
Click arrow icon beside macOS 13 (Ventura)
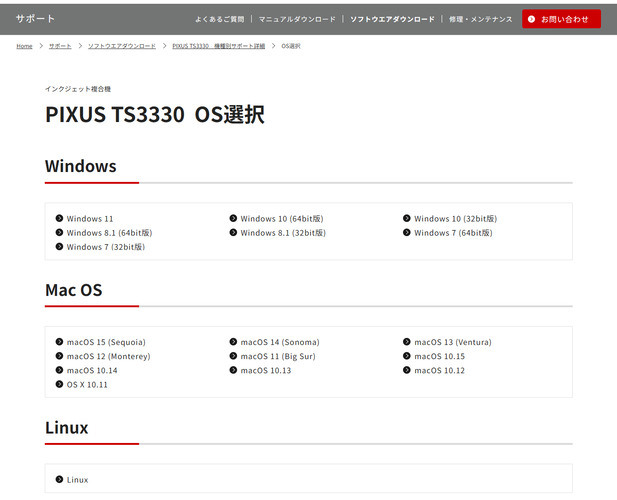[406, 342]
